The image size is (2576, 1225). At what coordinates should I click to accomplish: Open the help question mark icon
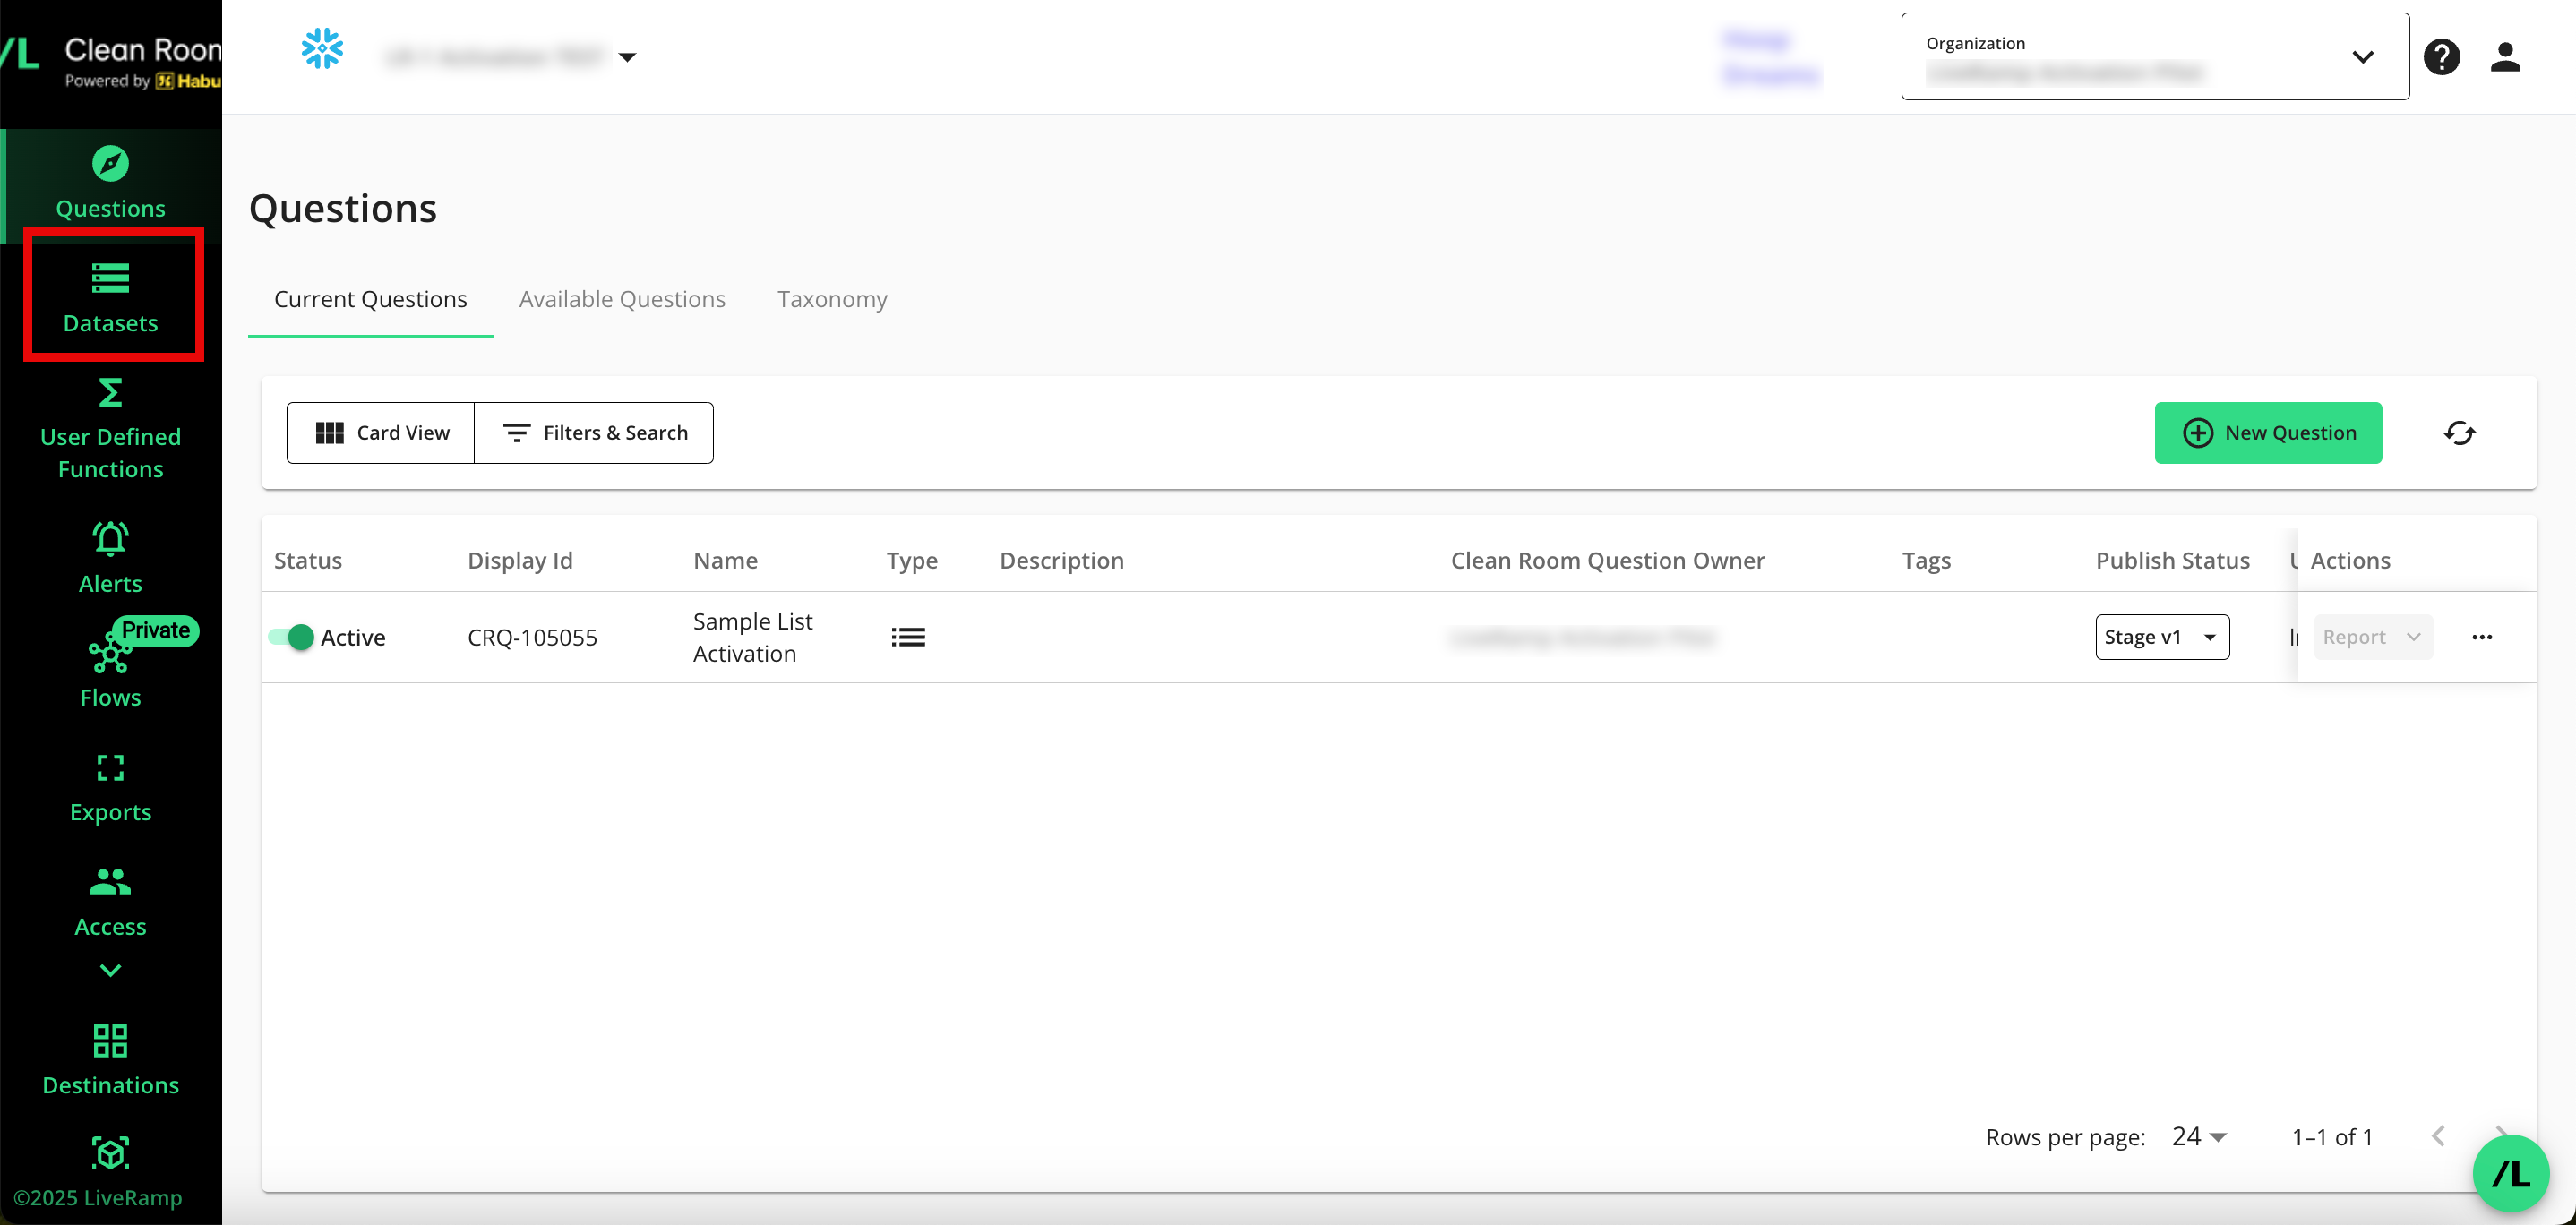point(2441,57)
